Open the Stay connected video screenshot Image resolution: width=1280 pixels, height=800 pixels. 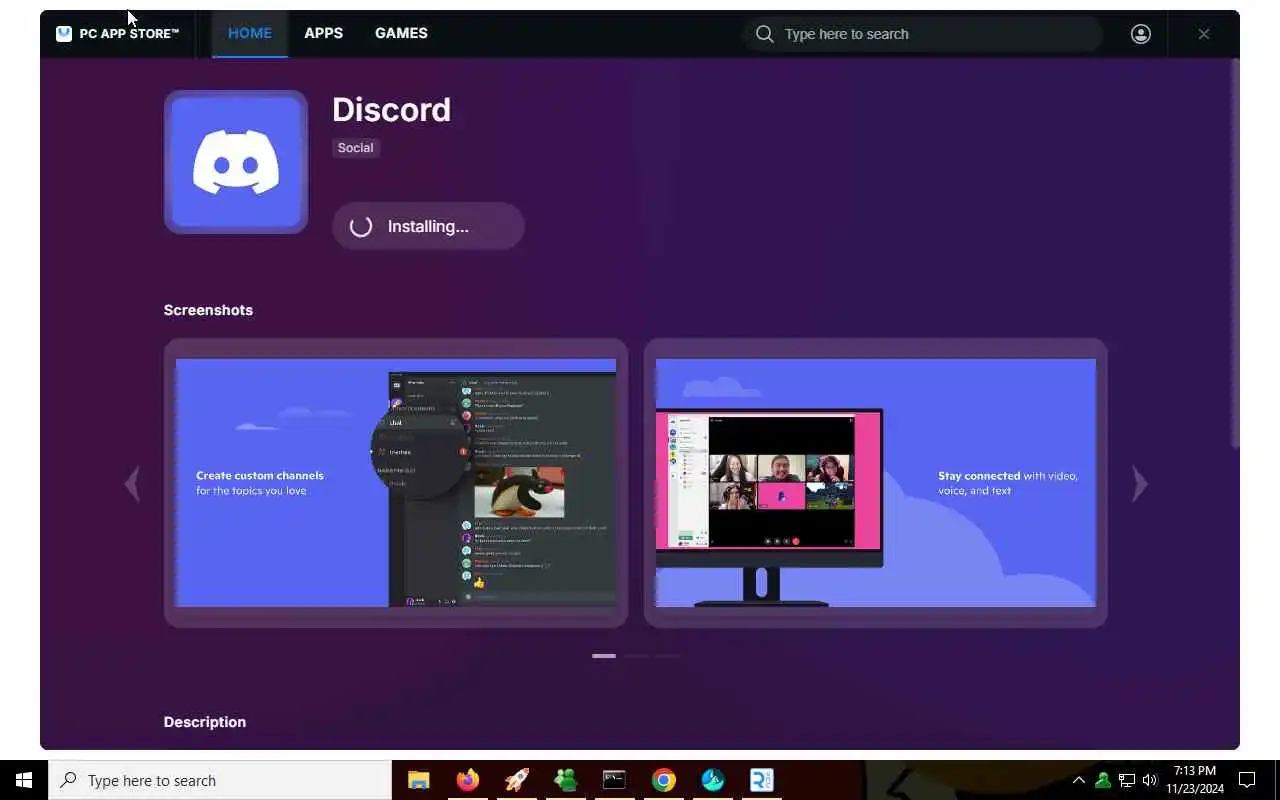click(876, 483)
